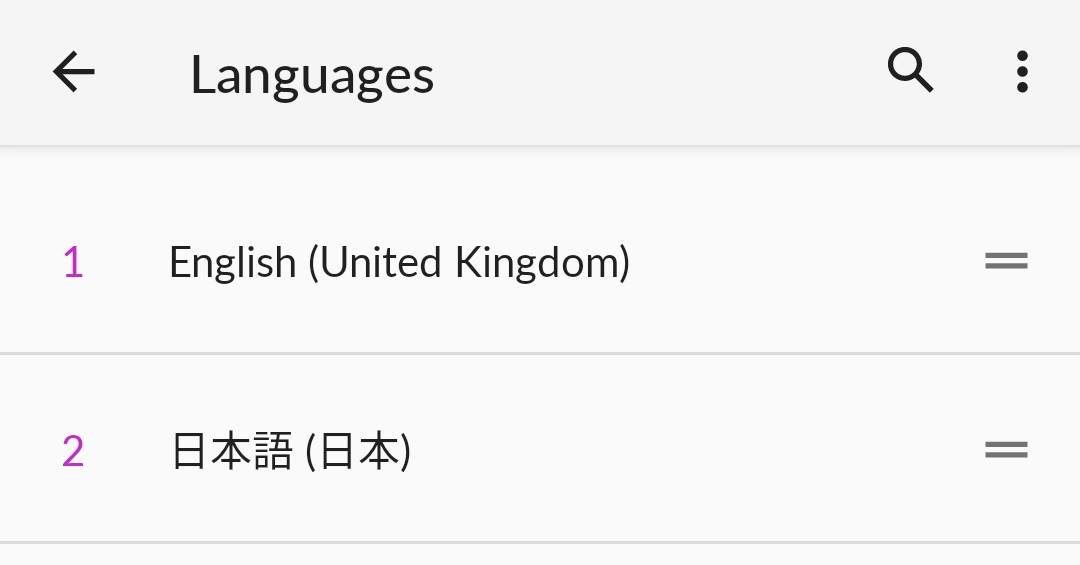The width and height of the screenshot is (1080, 565).
Task: Go back using the back arrow
Action: (x=74, y=73)
